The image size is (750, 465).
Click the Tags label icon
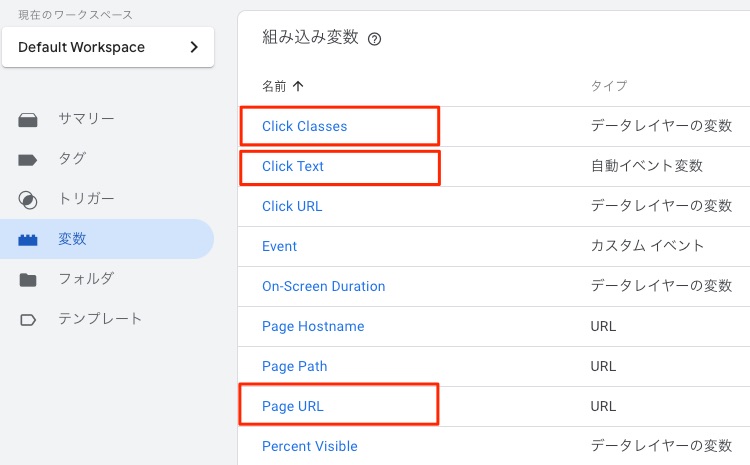pyautogui.click(x=28, y=160)
